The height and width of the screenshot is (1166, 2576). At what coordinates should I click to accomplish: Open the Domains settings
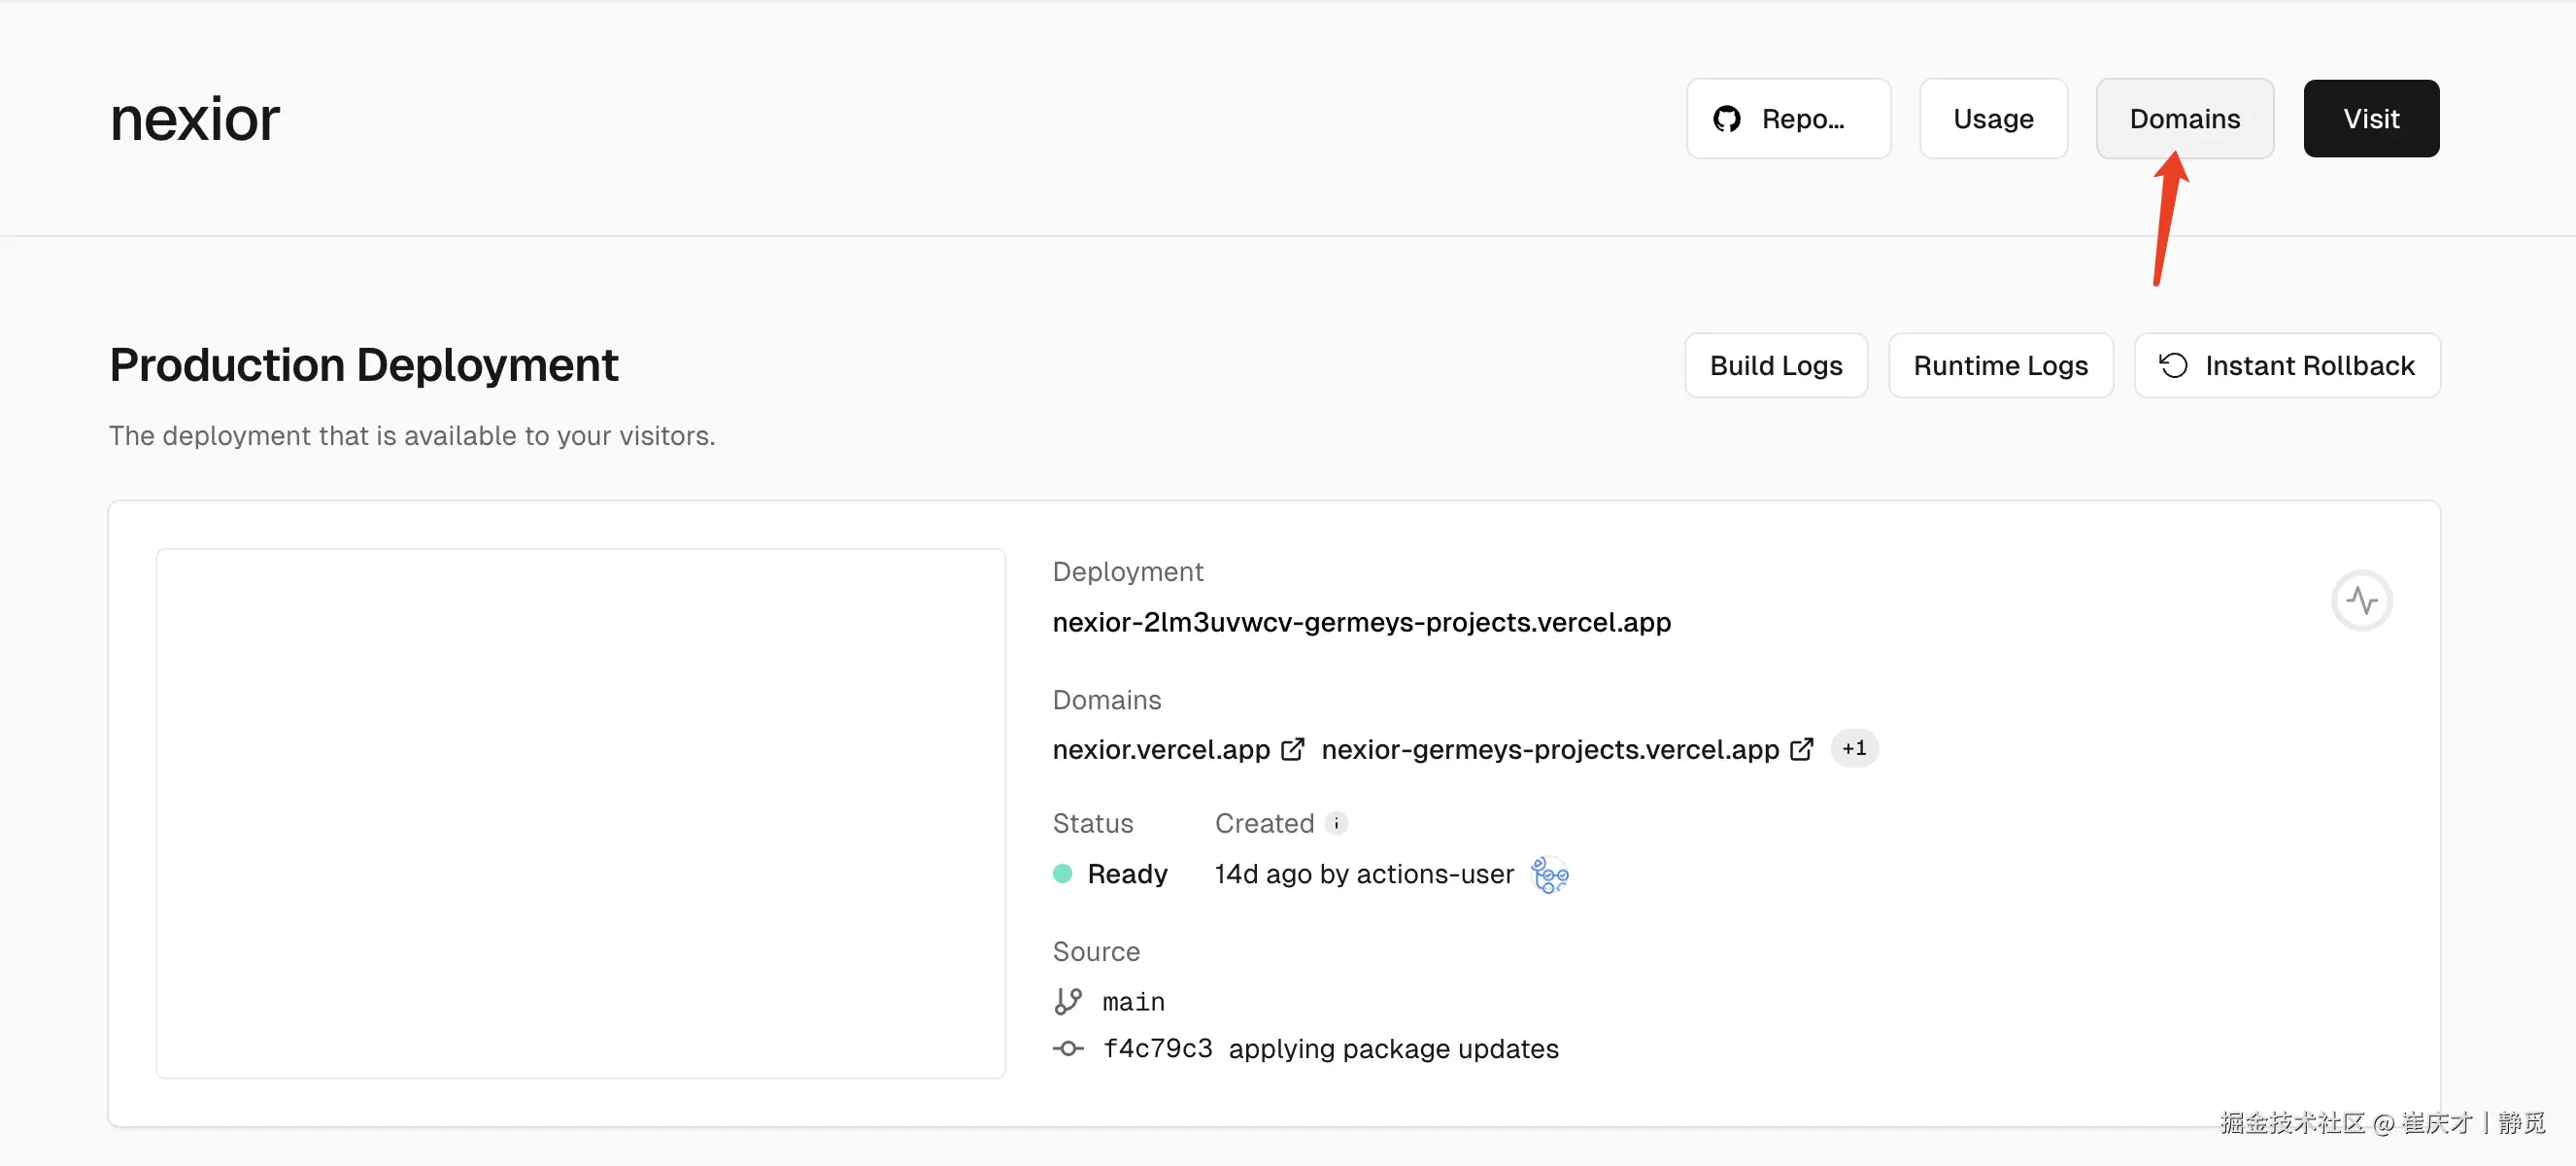point(2184,119)
